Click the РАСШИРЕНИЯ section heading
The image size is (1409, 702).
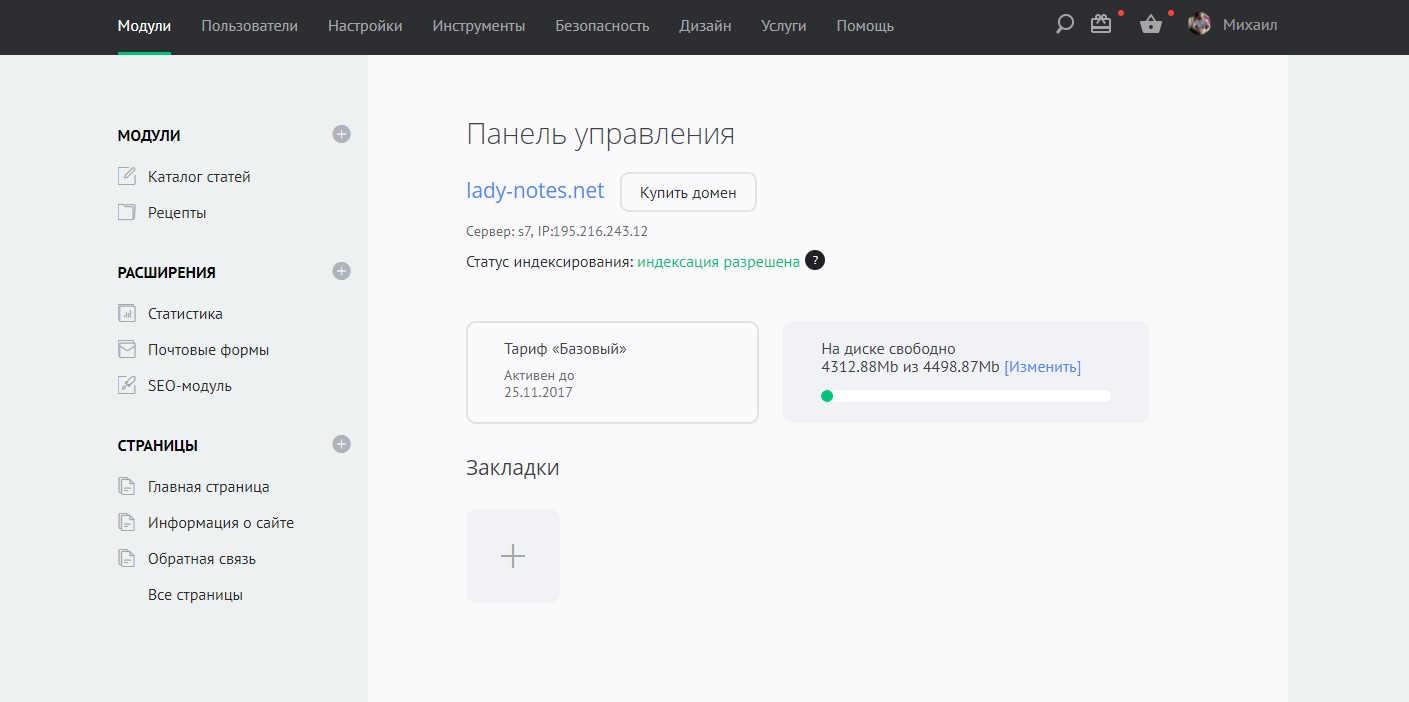pos(166,272)
